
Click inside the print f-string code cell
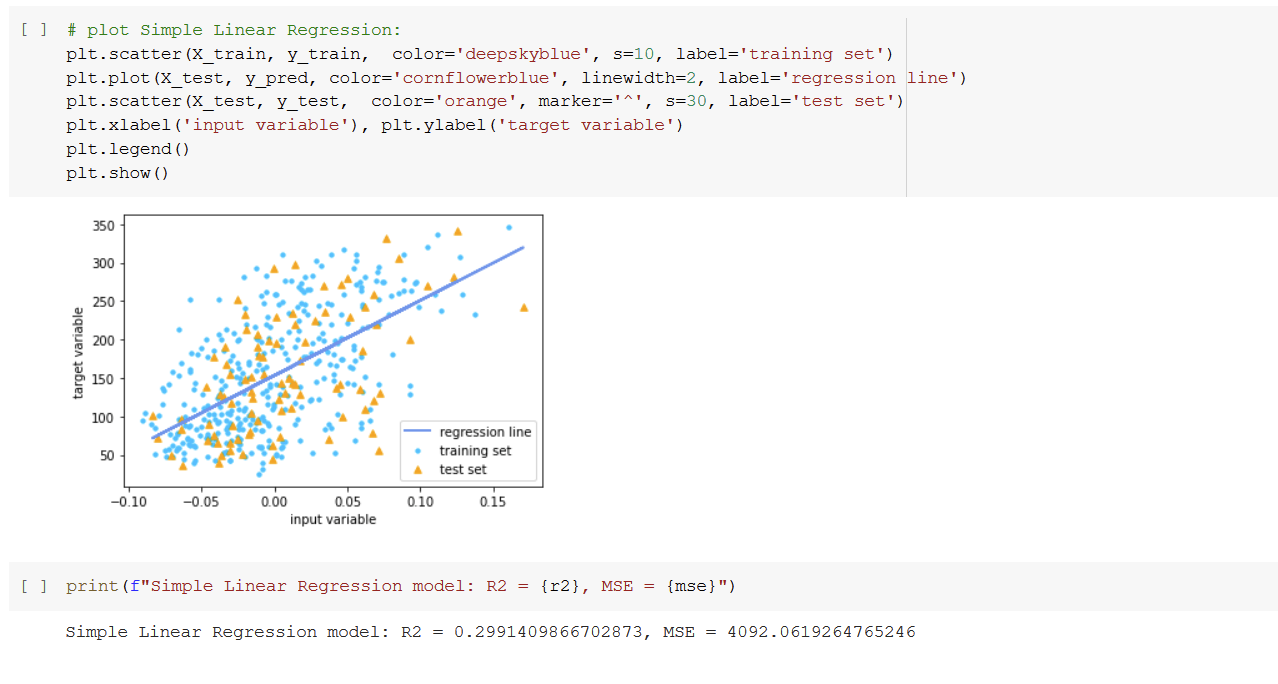click(x=400, y=586)
